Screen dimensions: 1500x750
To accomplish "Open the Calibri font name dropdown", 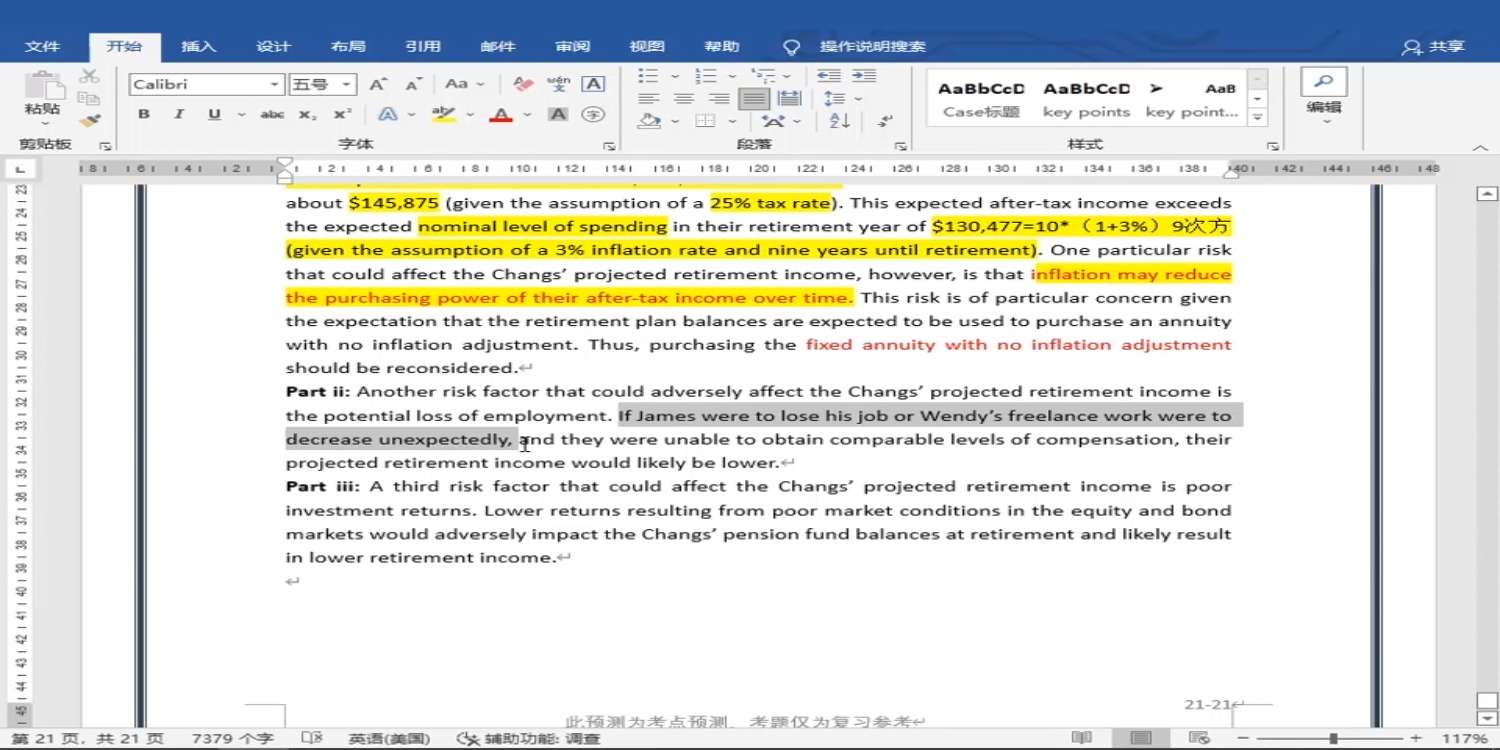I will [274, 85].
